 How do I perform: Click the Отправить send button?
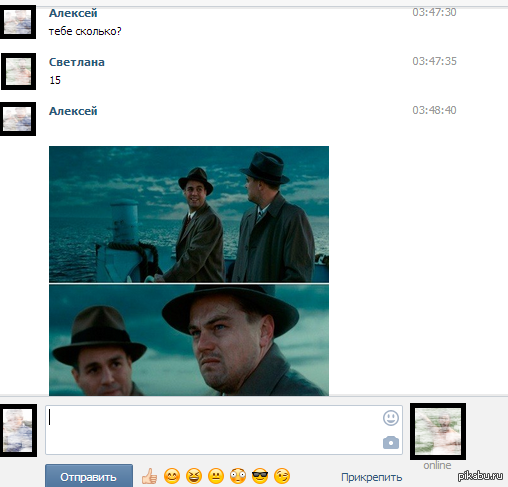pos(89,477)
